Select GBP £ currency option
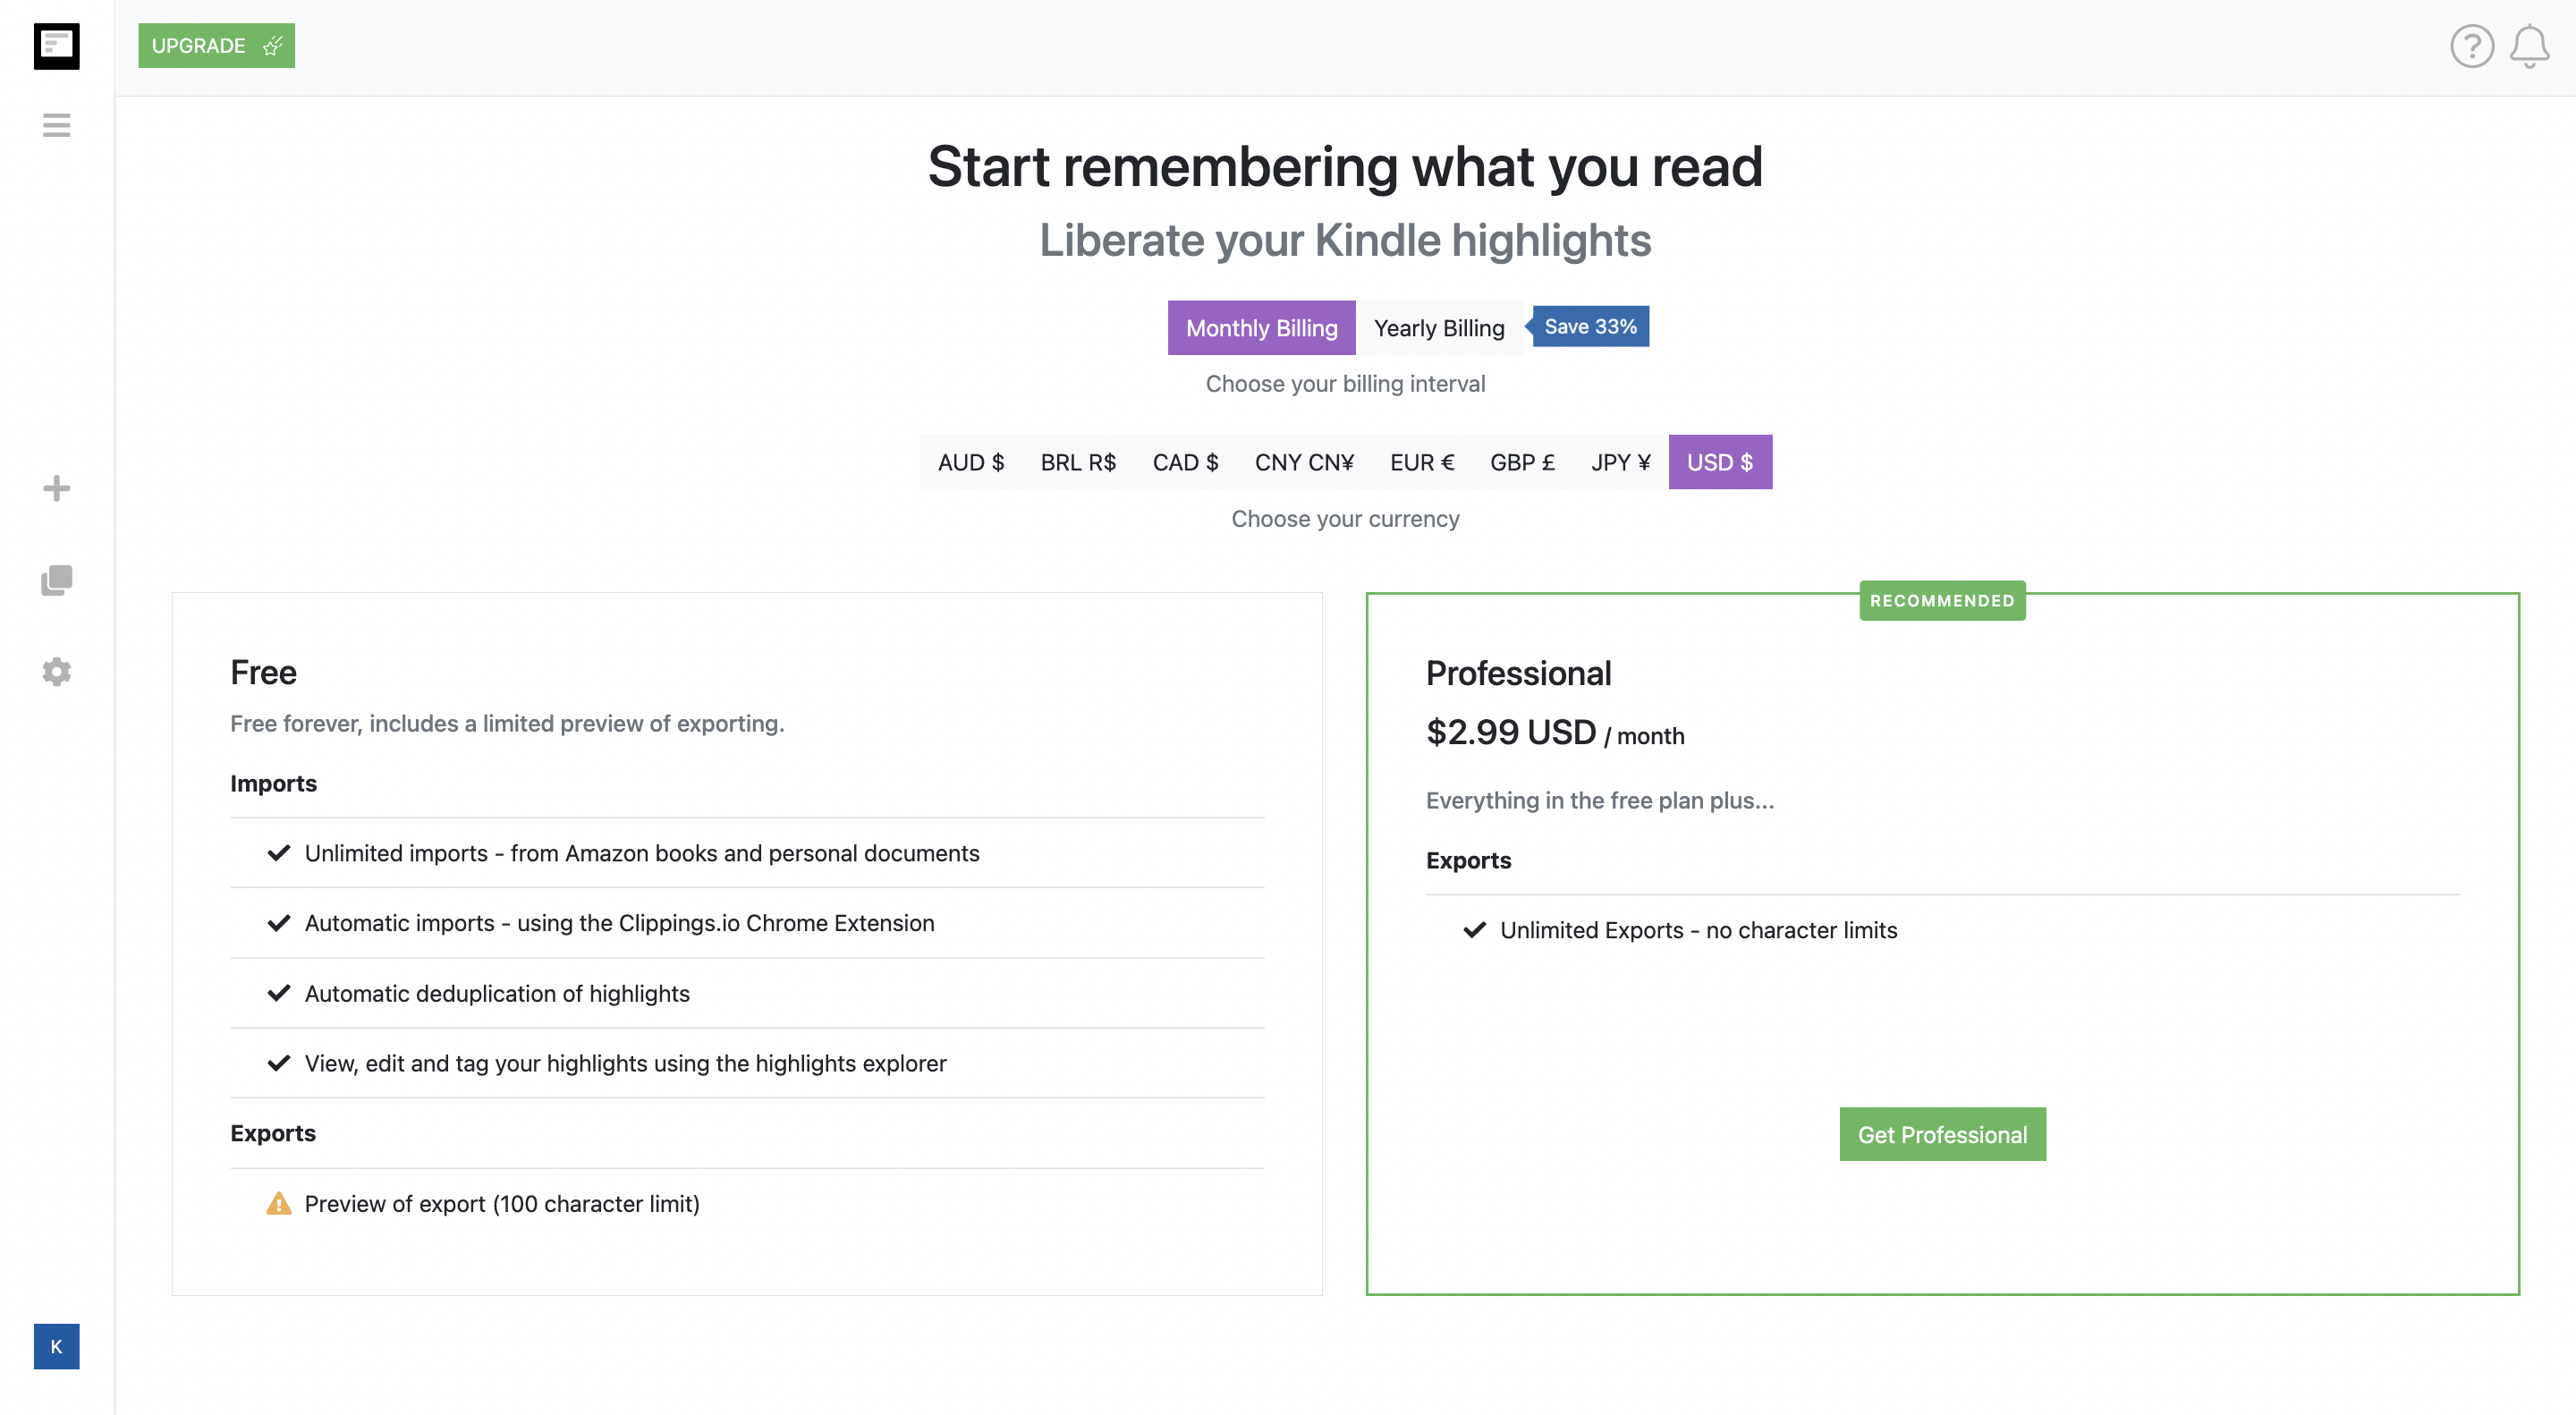The height and width of the screenshot is (1415, 2576). point(1522,462)
